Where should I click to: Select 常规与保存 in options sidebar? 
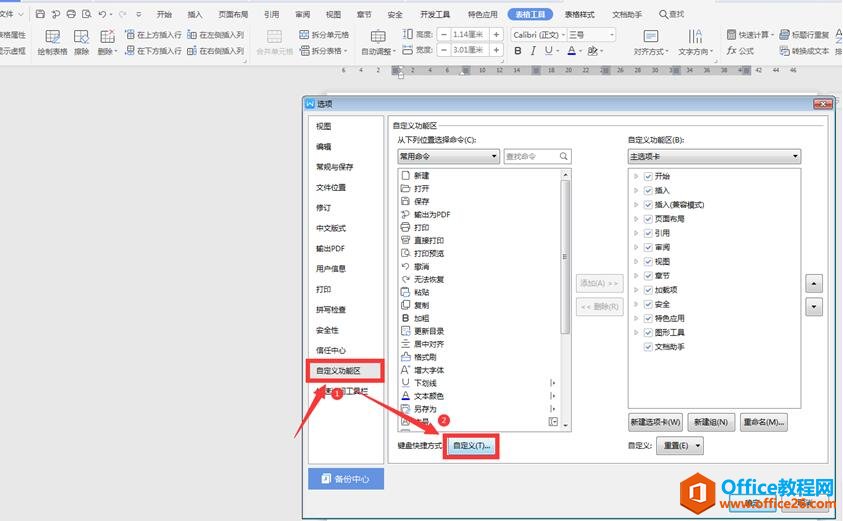coord(334,167)
